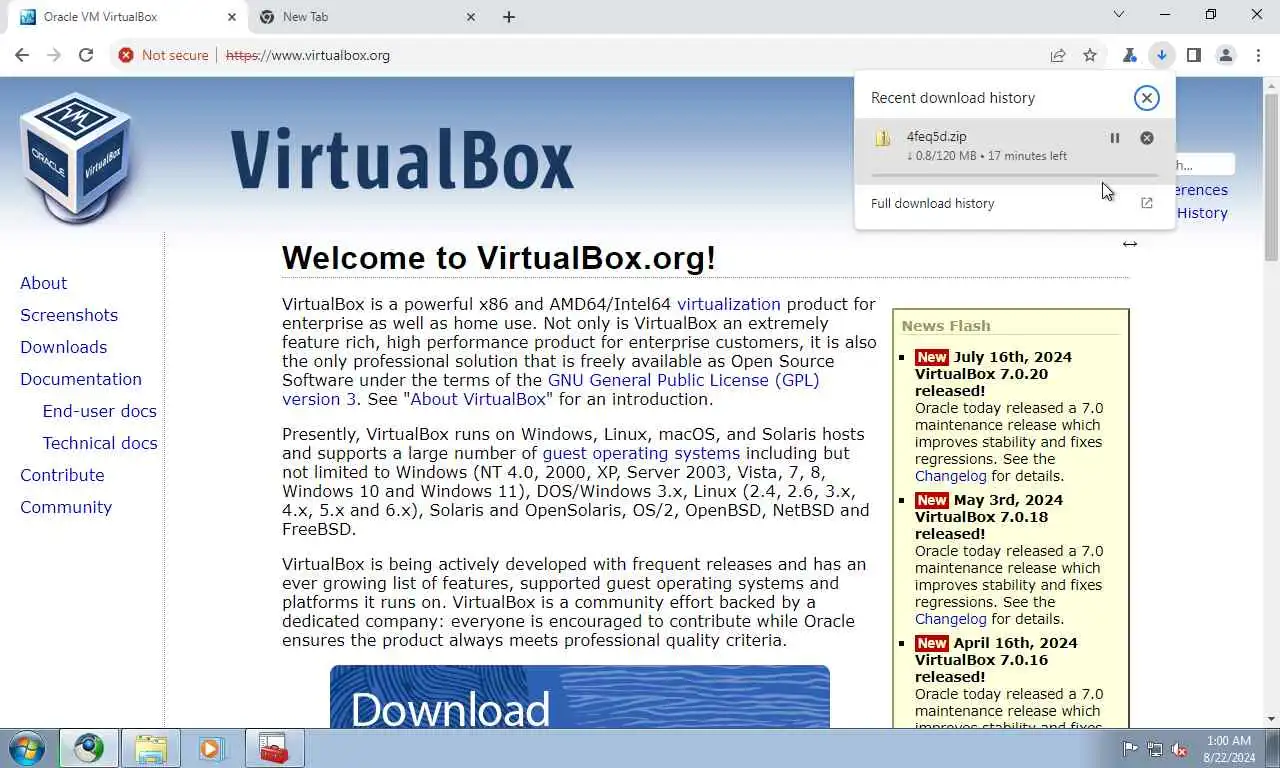Open Windows Explorer from taskbar
The image size is (1280, 768).
[151, 748]
